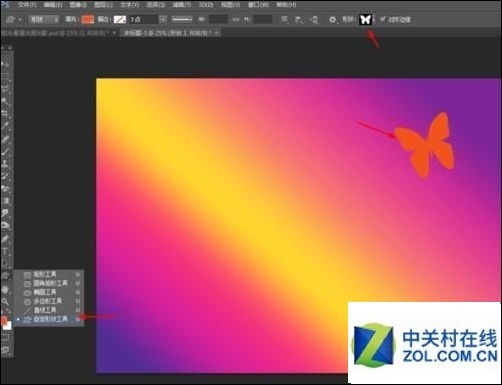Viewport: 502px width, 385px height.
Task: Click the shape height (H) field
Action: coord(262,20)
